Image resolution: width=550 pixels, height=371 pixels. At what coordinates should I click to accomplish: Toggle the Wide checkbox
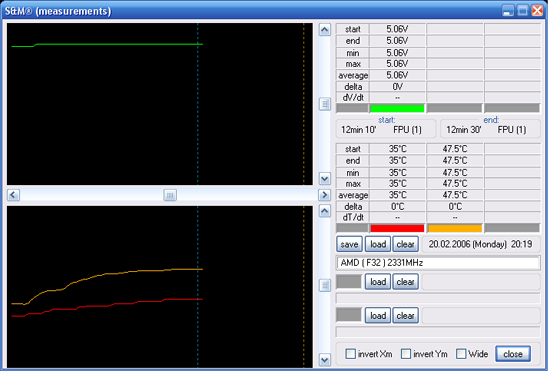point(461,353)
